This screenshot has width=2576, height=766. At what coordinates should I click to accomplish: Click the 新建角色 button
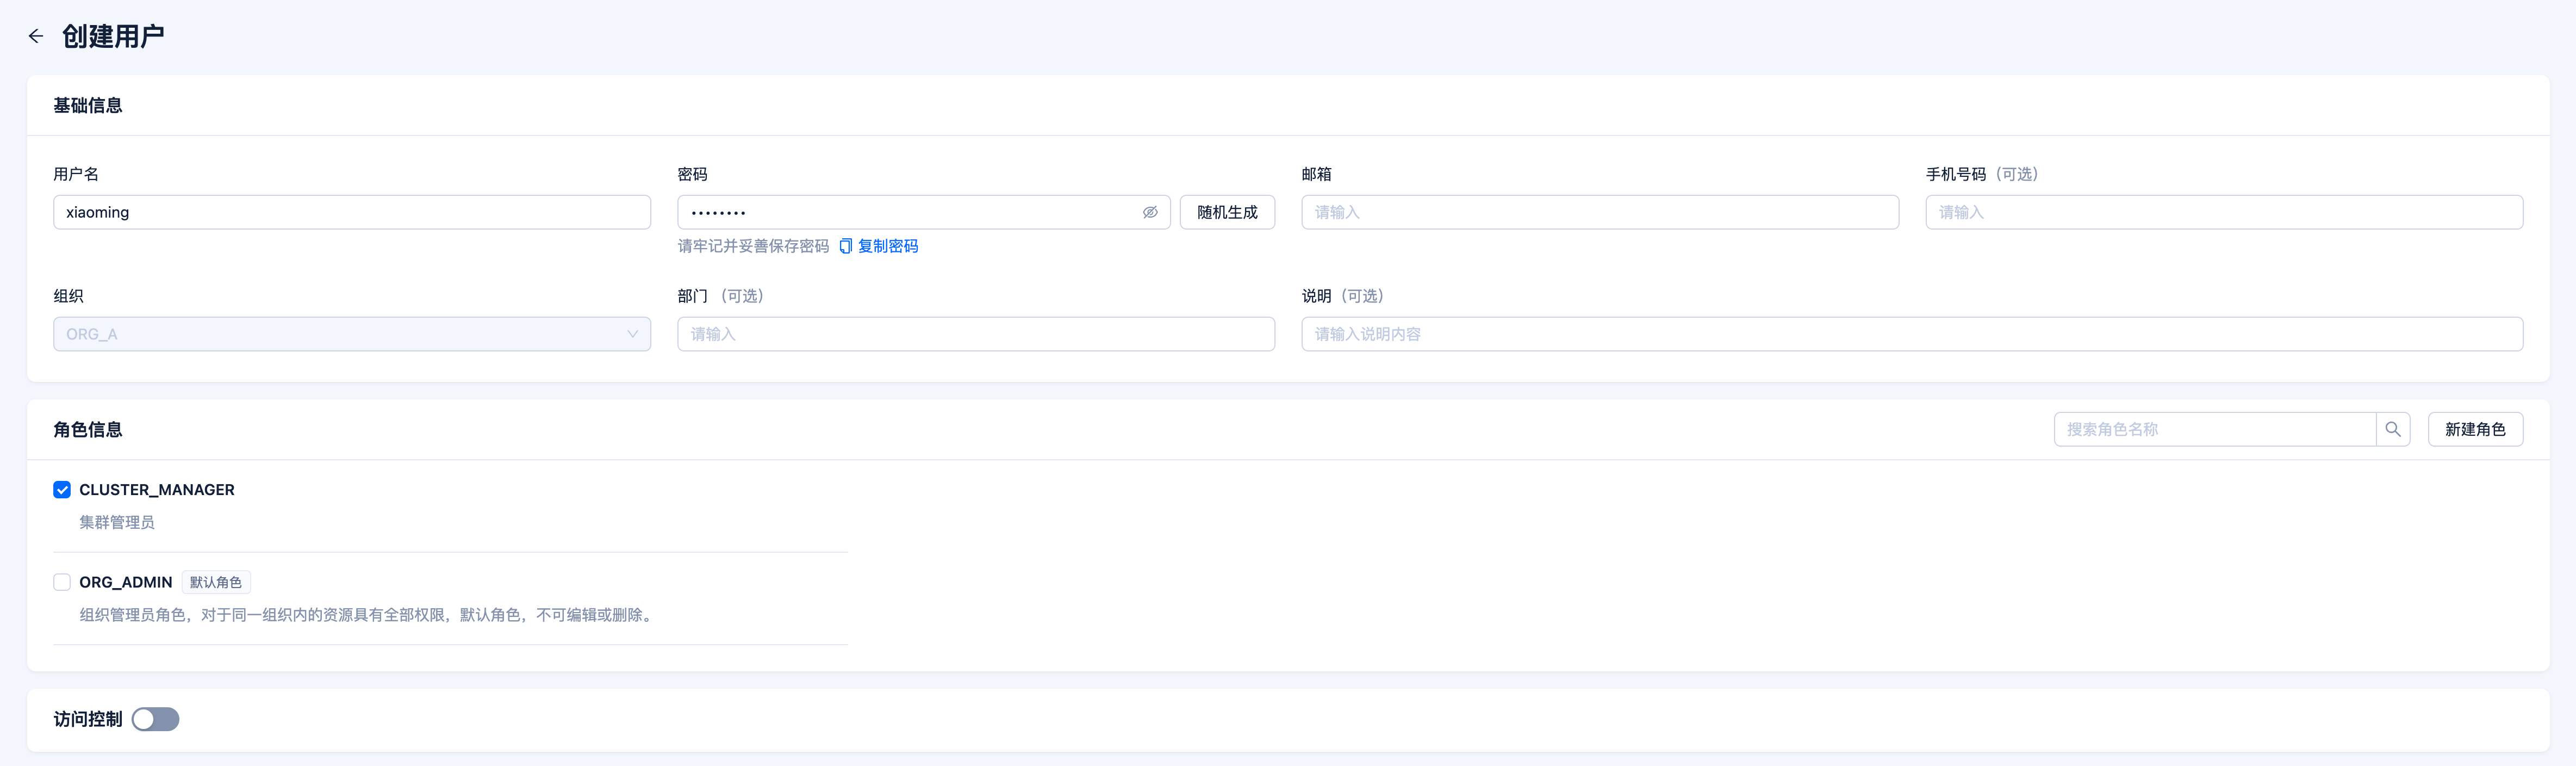2475,429
